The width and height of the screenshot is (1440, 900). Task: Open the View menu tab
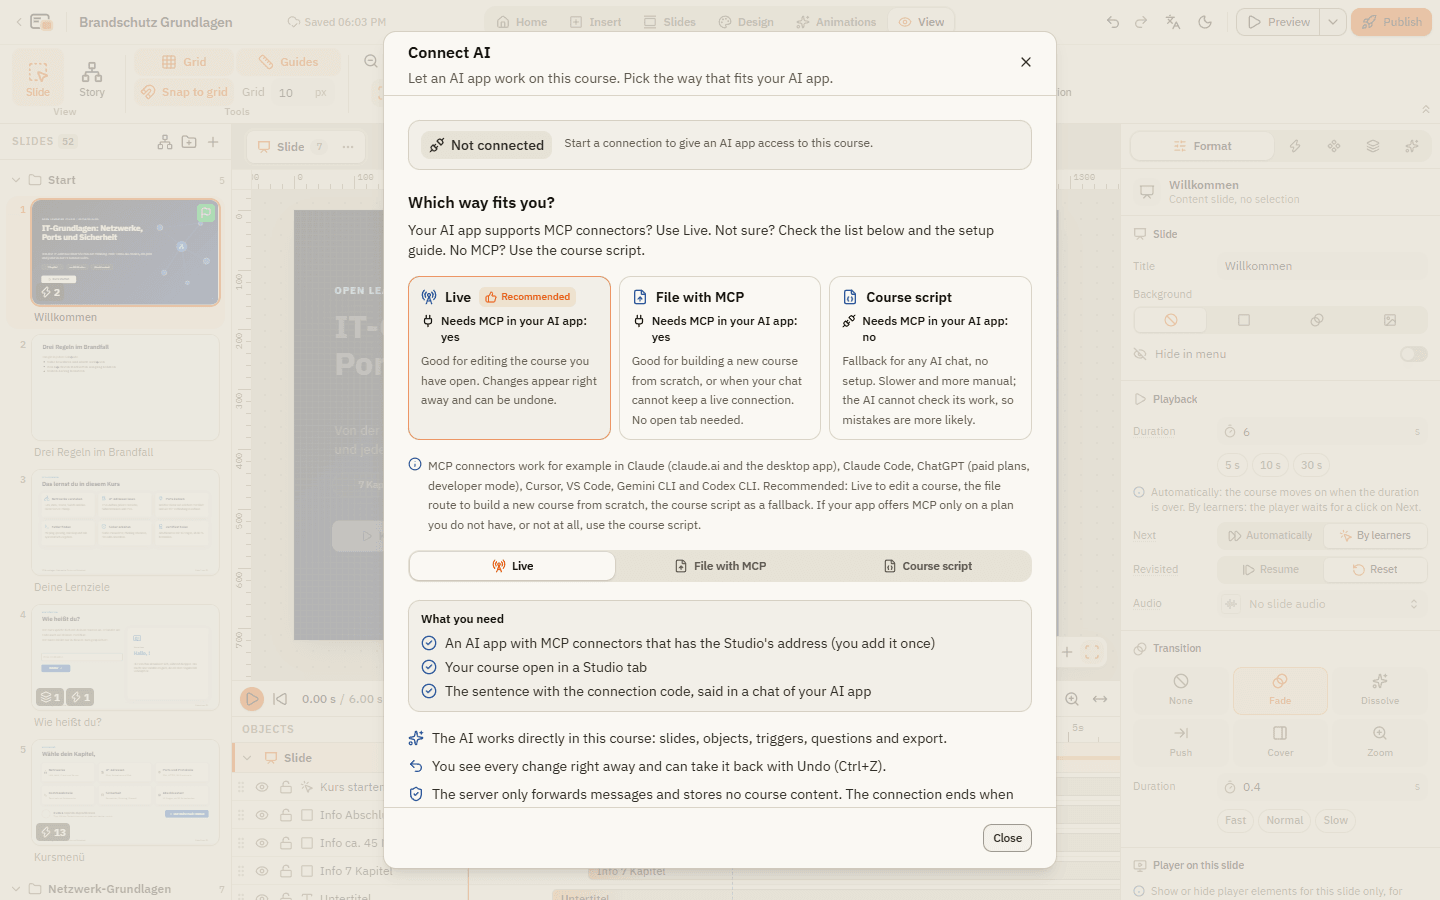pyautogui.click(x=921, y=22)
